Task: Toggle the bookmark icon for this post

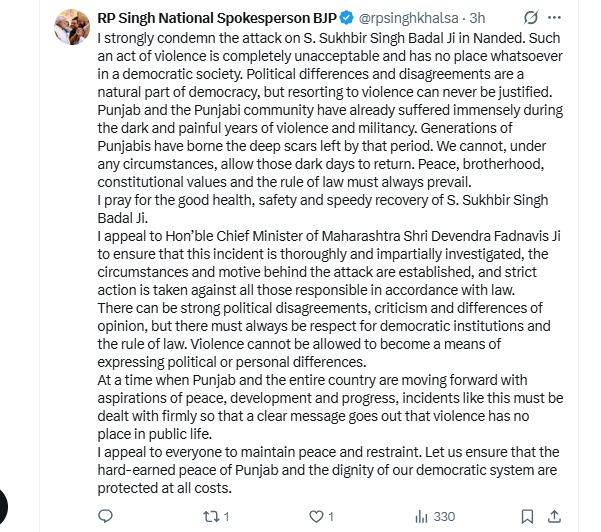Action: point(527,517)
